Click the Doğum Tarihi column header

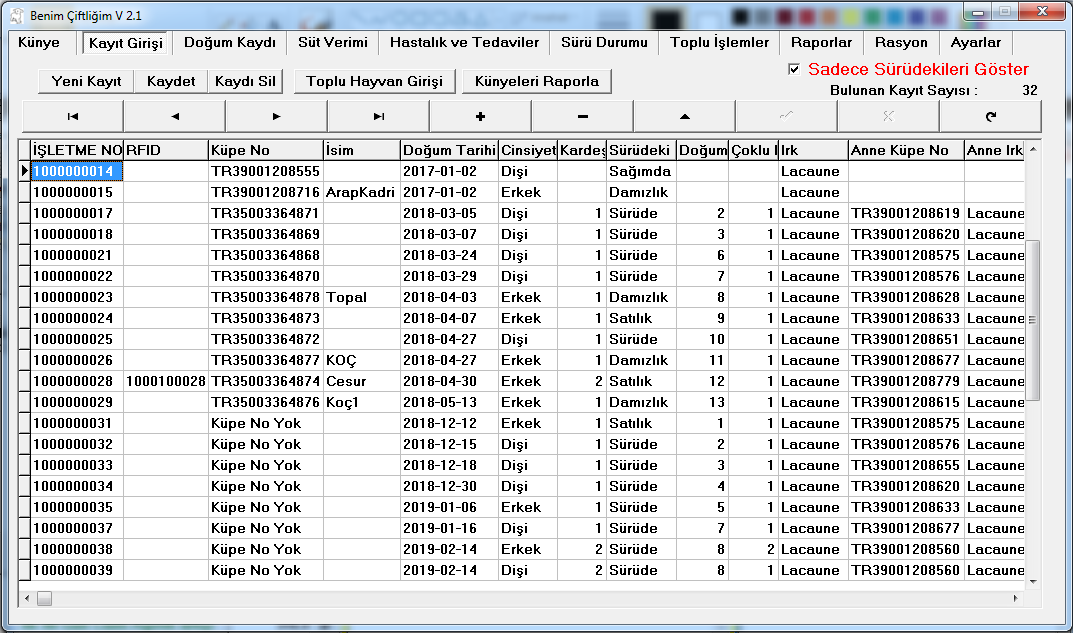449,150
